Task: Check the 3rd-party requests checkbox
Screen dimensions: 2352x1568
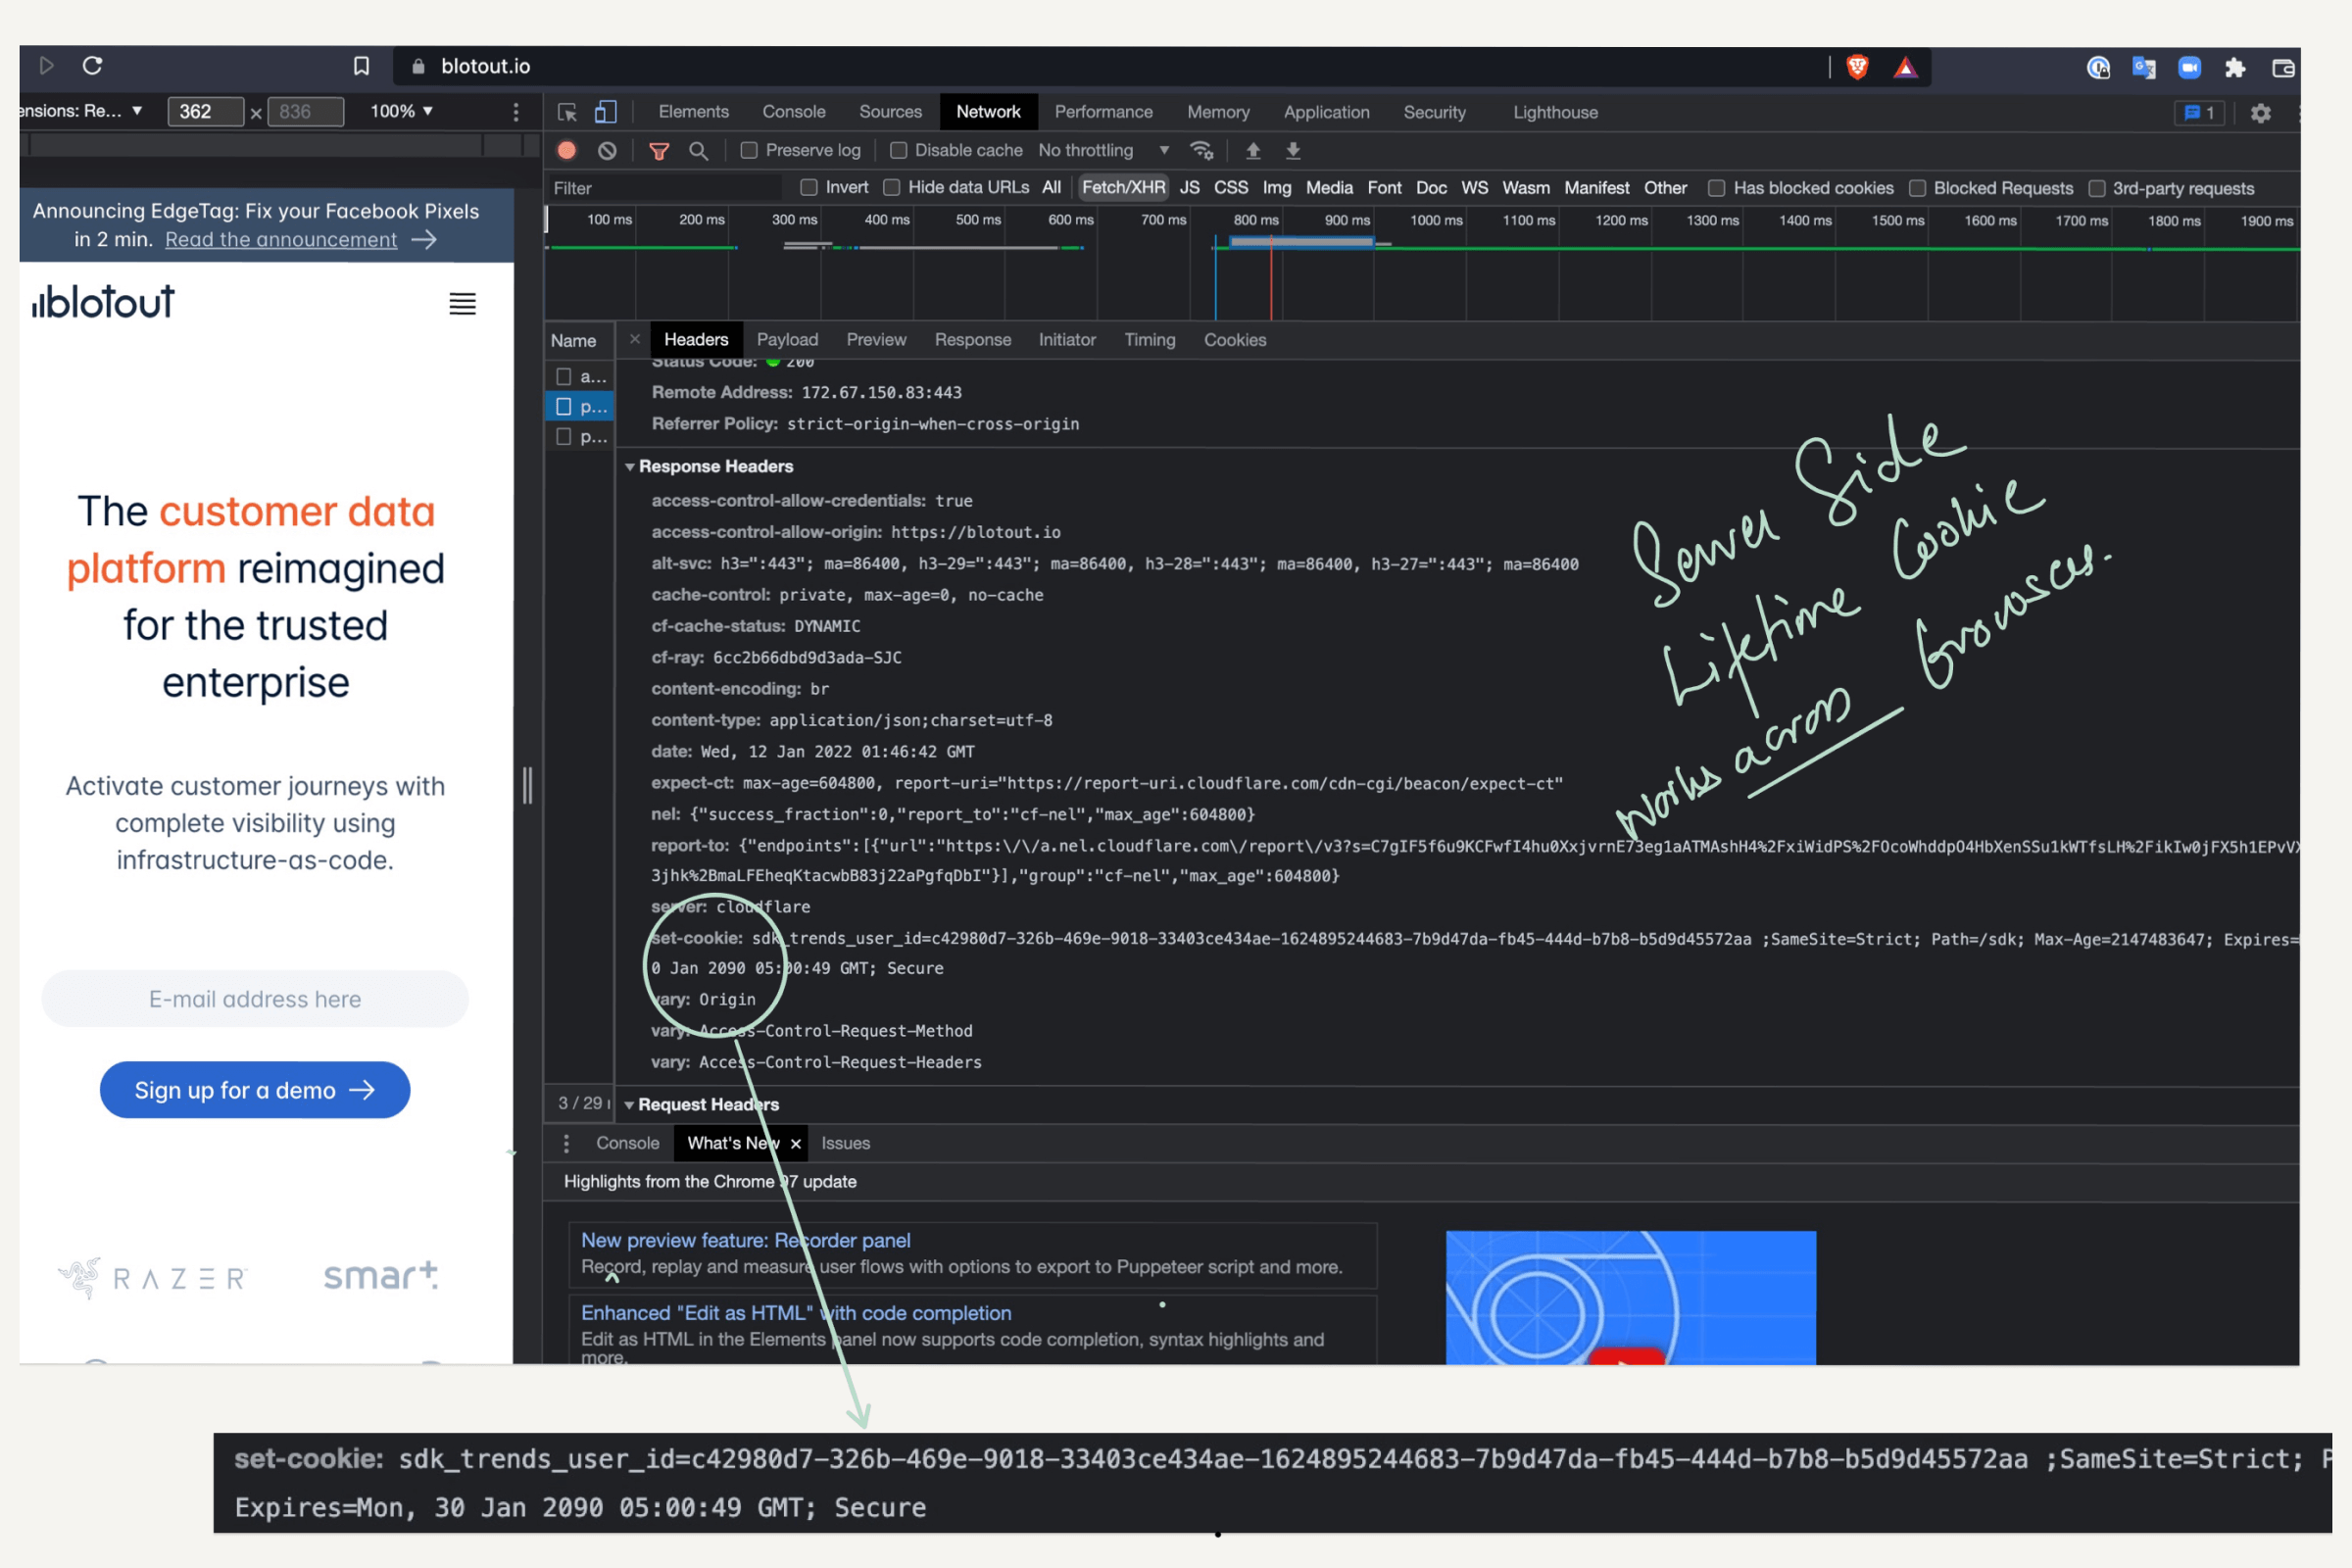Action: point(2097,188)
